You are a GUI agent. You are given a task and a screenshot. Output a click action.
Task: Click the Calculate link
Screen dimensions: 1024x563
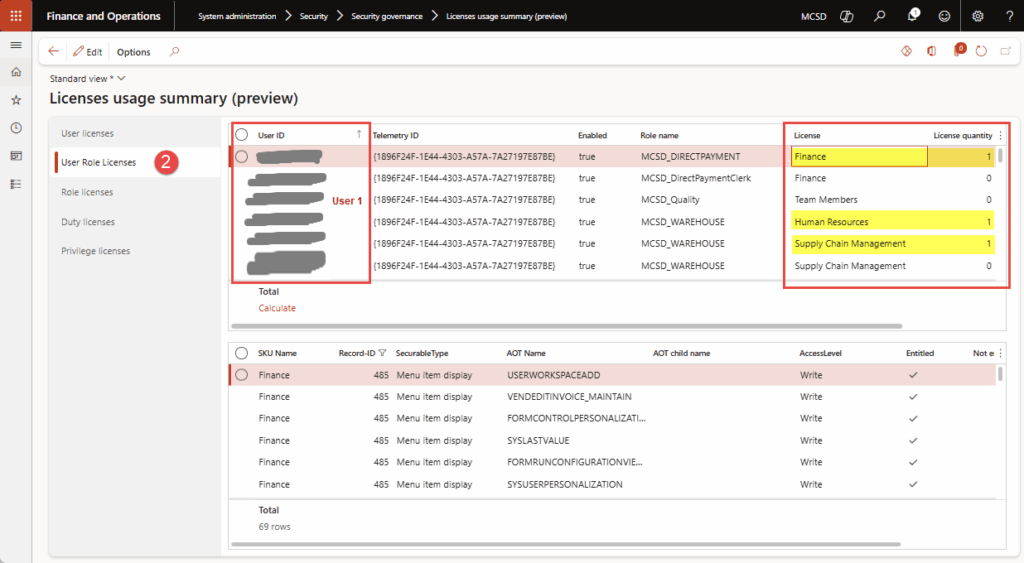pyautogui.click(x=277, y=308)
